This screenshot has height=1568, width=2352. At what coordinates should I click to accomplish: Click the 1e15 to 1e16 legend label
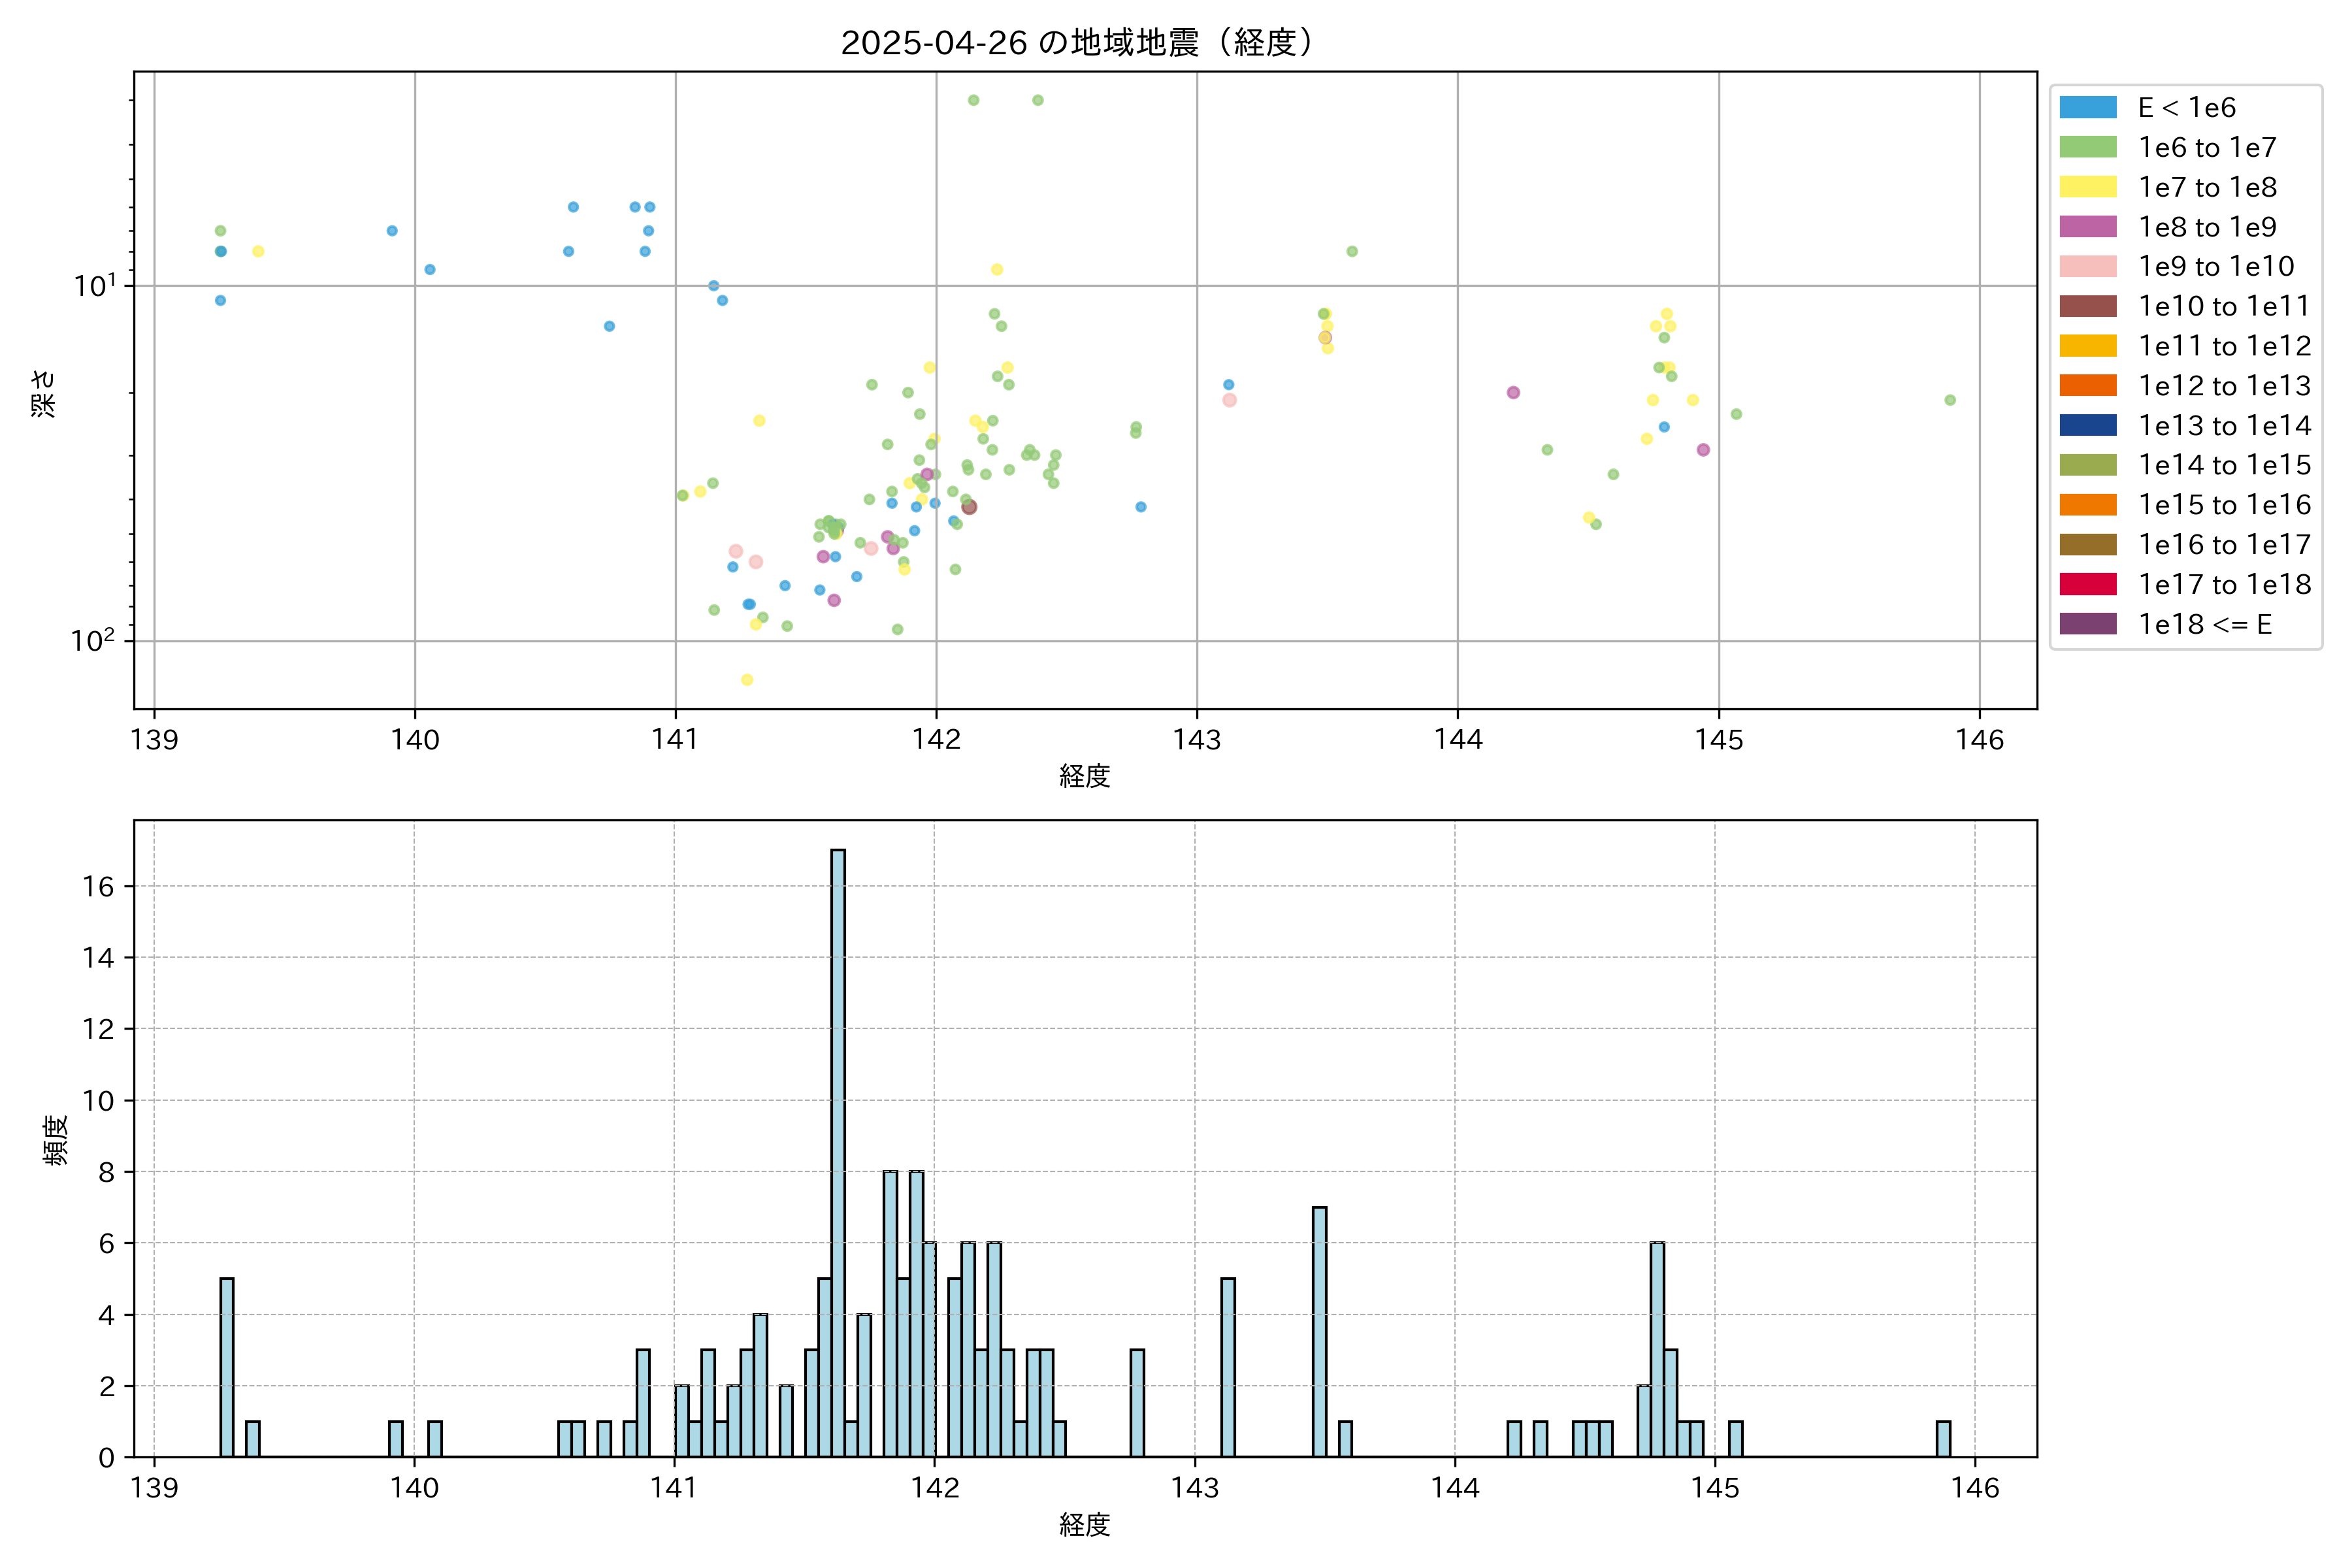click(x=2224, y=505)
